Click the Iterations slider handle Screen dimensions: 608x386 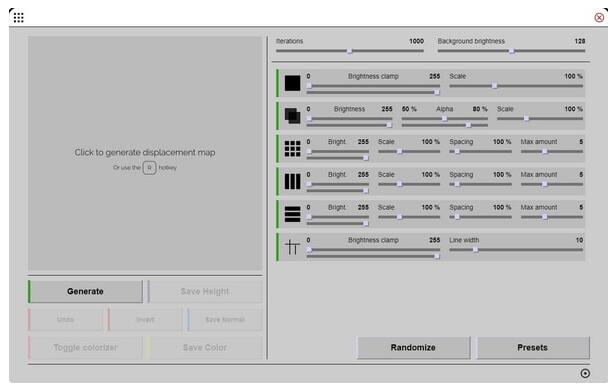(349, 51)
